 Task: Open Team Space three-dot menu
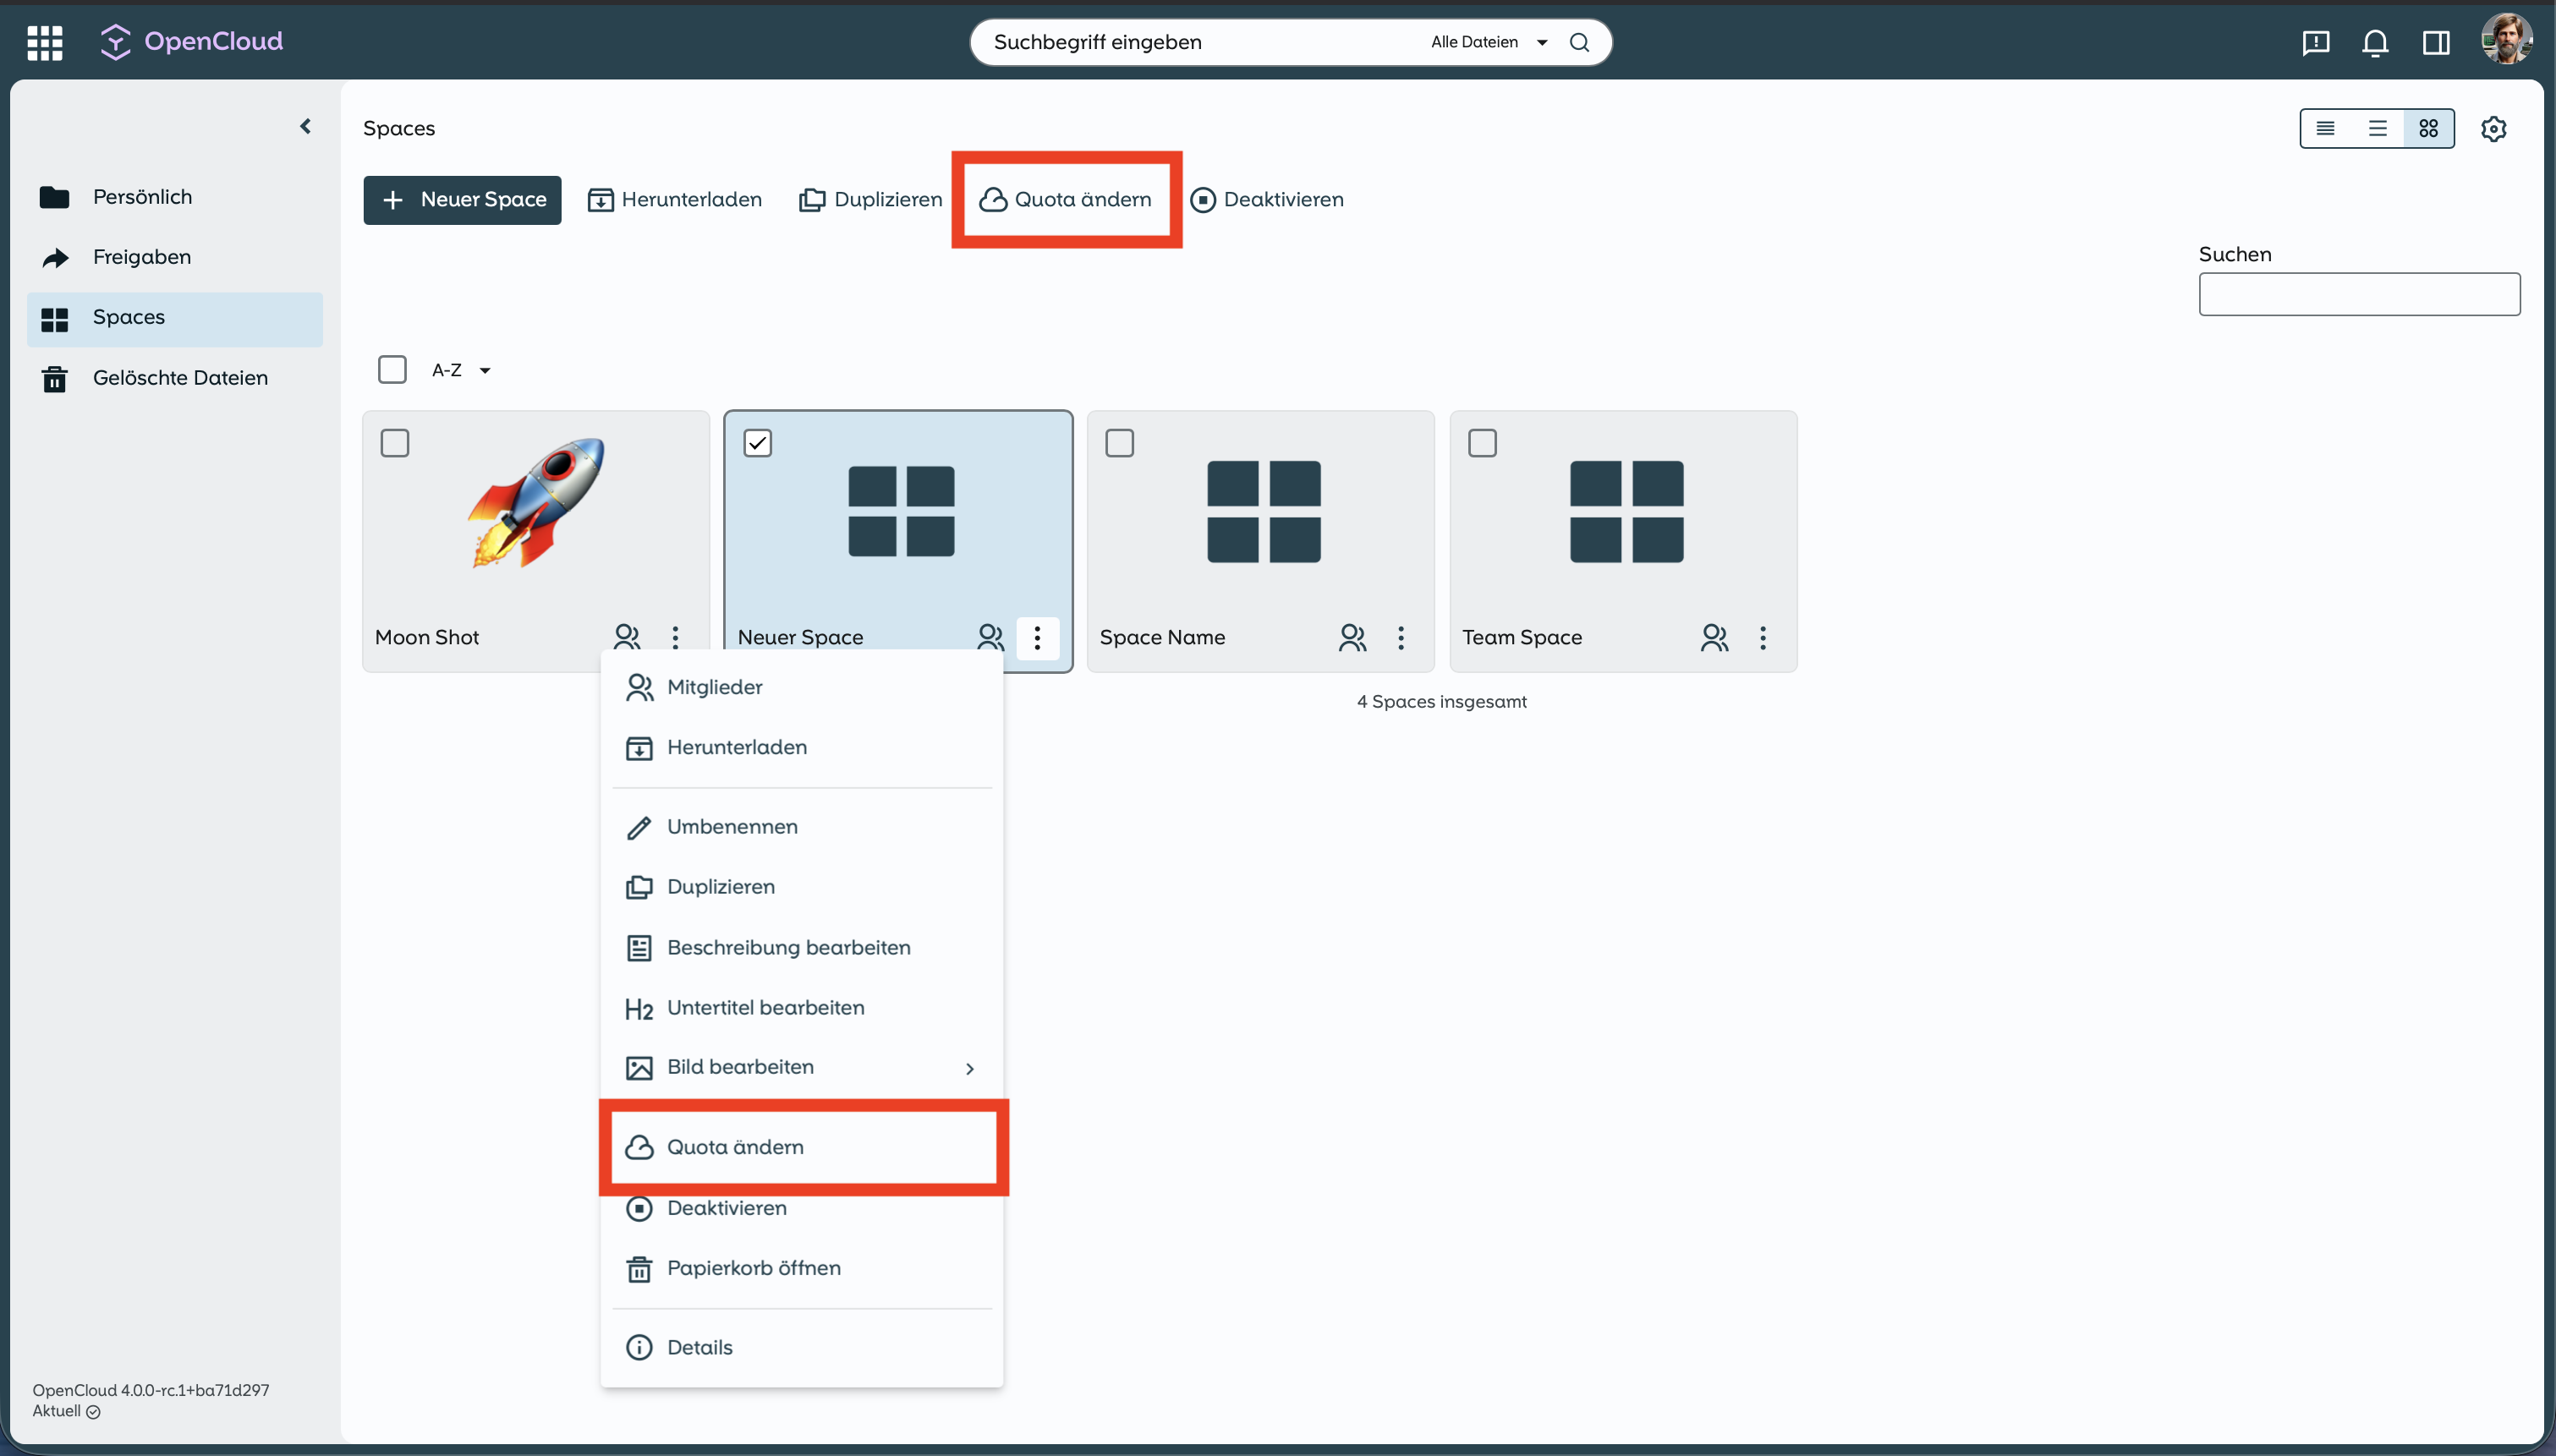pos(1763,637)
